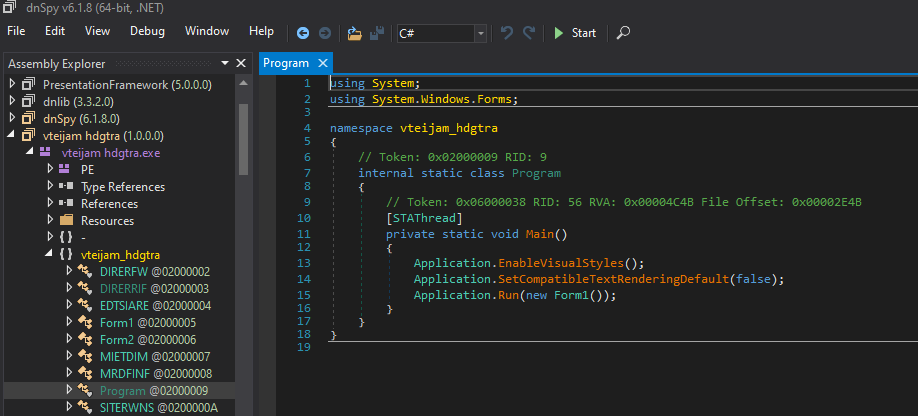The width and height of the screenshot is (918, 416).
Task: Click the Redo toolbar icon
Action: (529, 33)
